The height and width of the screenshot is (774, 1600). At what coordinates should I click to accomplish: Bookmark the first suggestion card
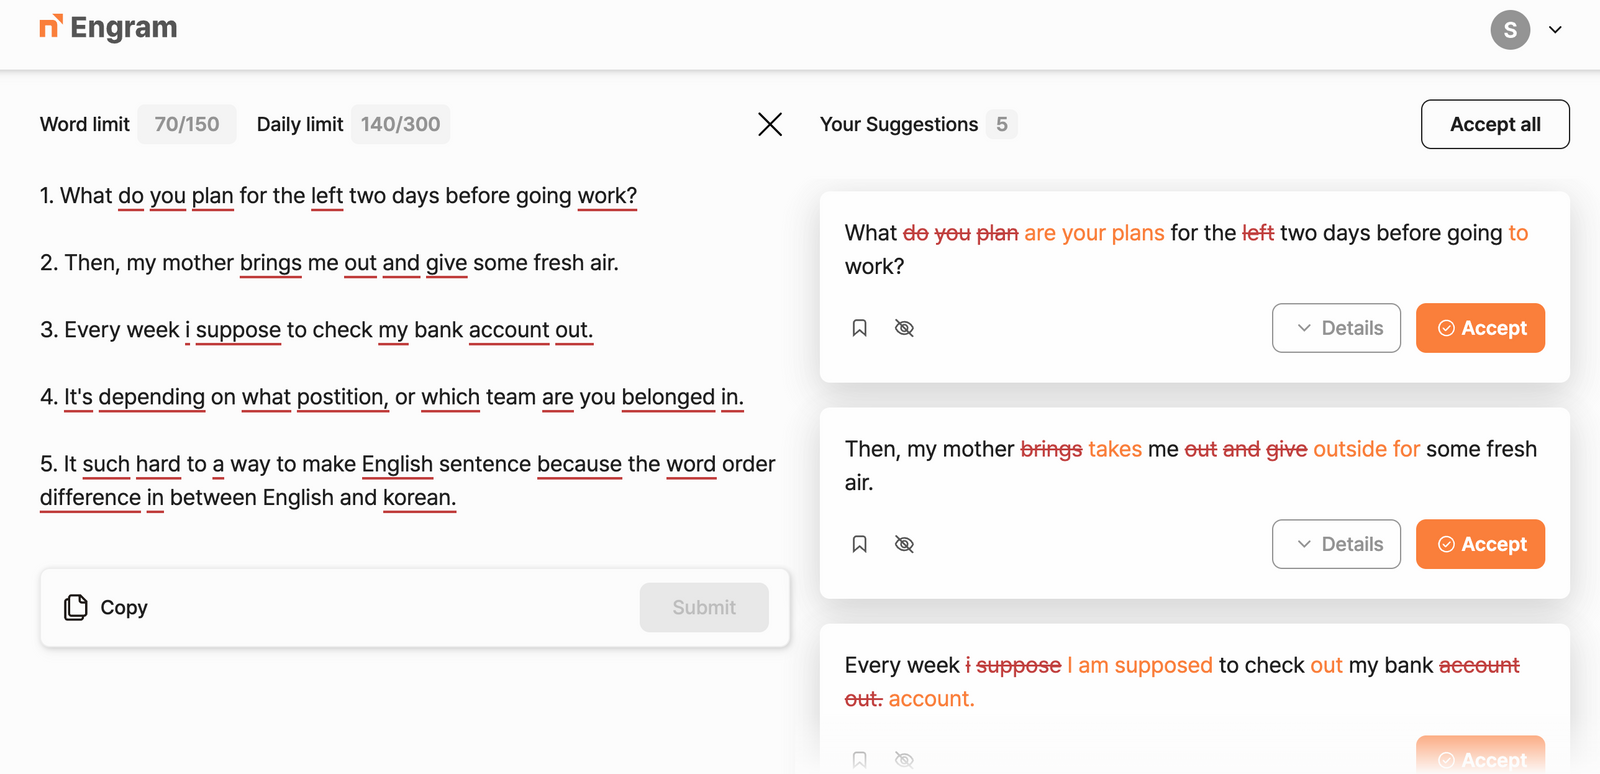tap(859, 327)
